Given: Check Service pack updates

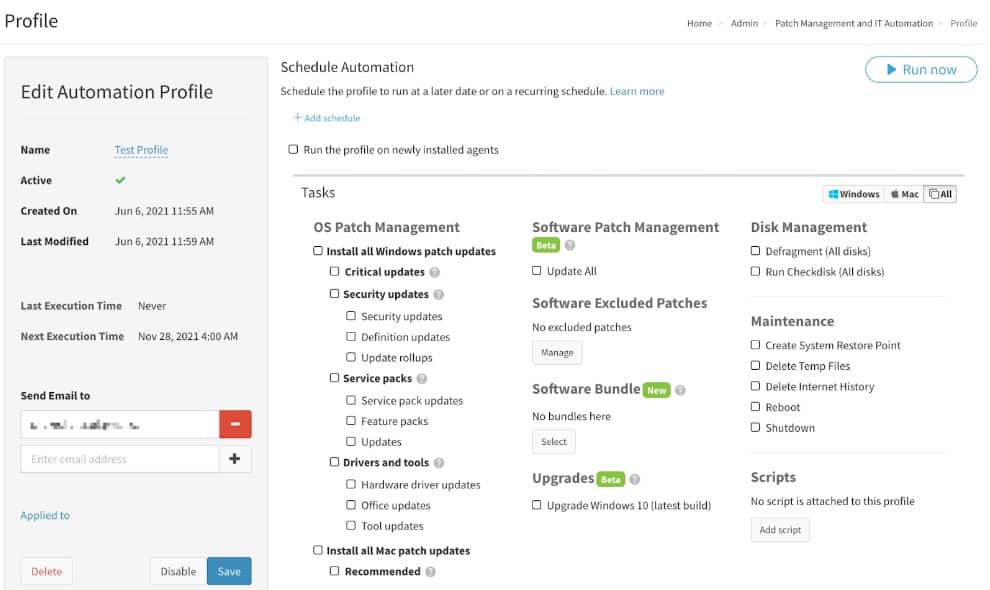Looking at the screenshot, I should 350,400.
